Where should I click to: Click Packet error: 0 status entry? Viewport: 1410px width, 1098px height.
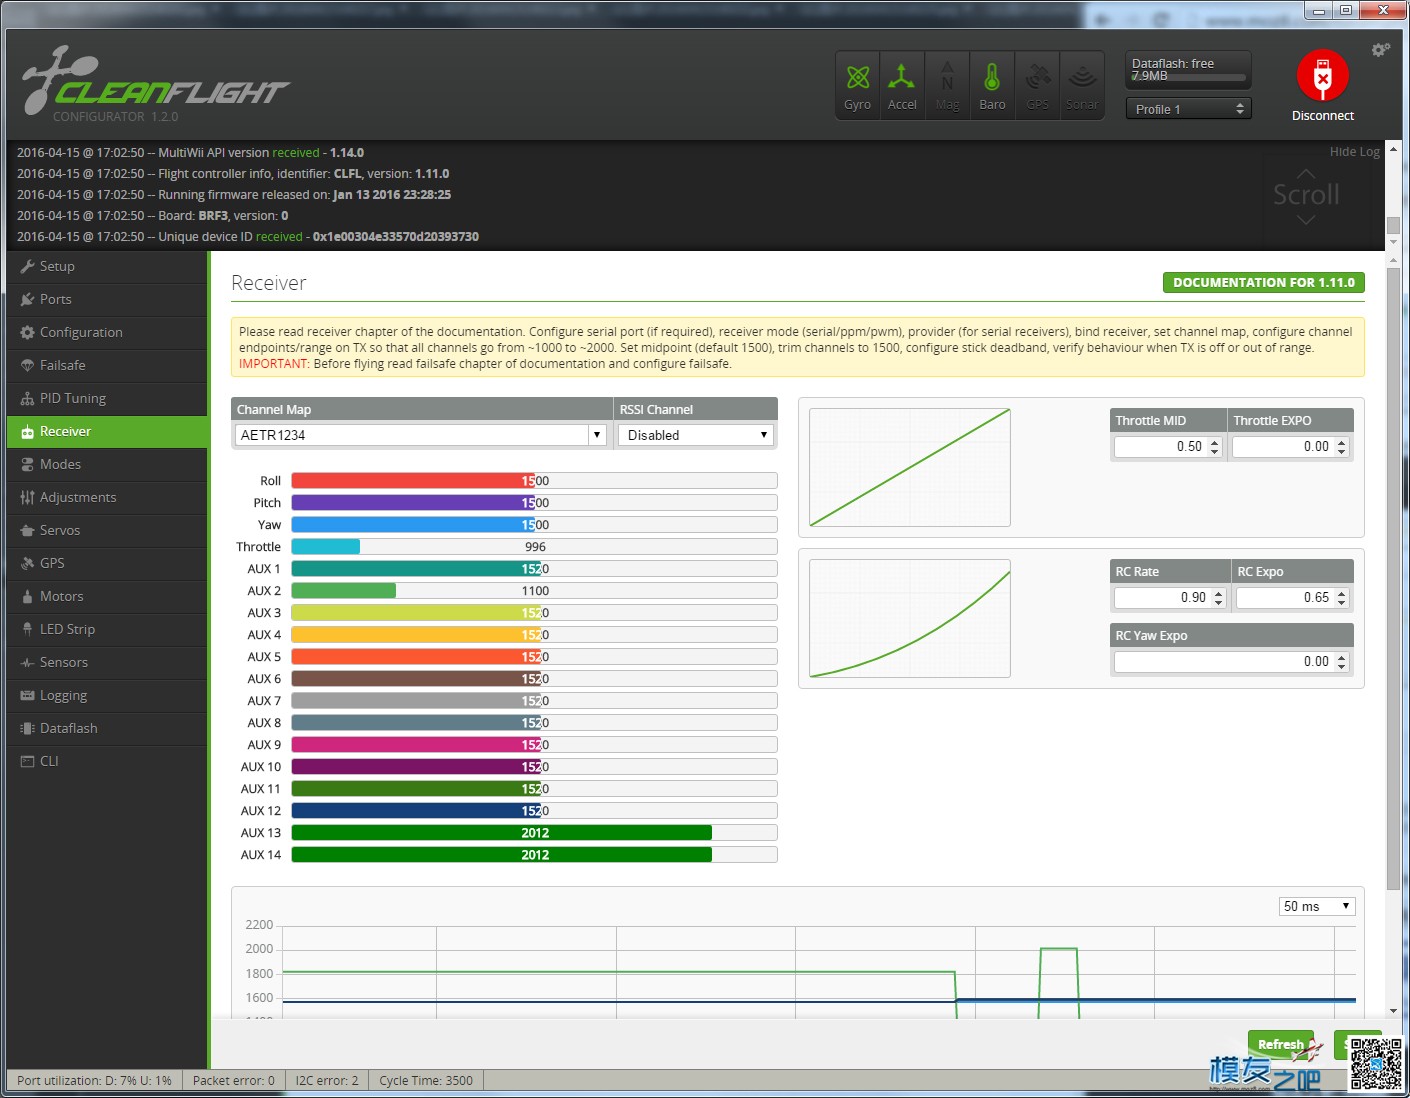pos(233,1080)
